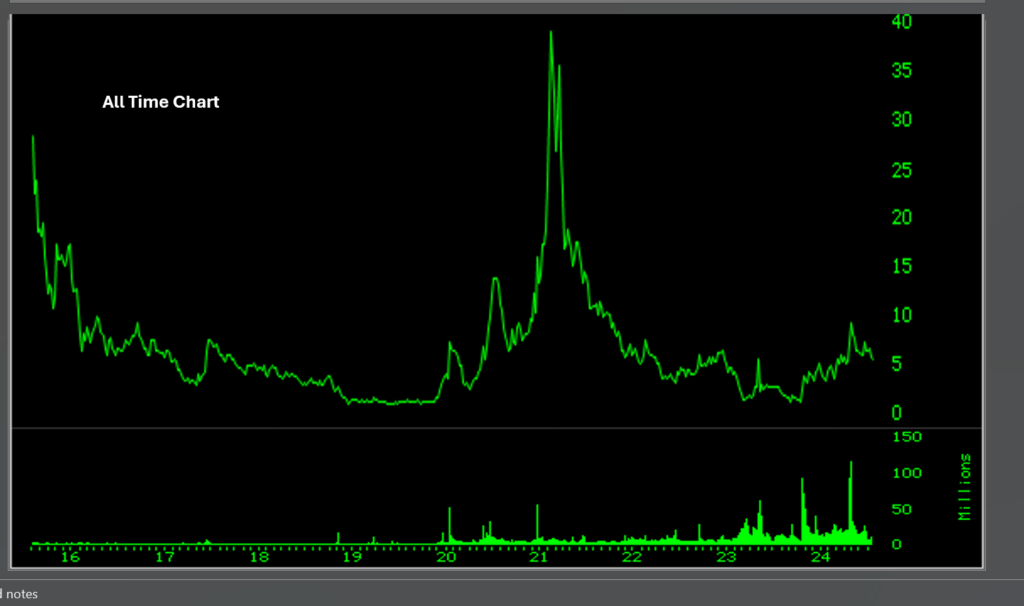This screenshot has height=606, width=1024.
Task: Click the 40 price axis label
Action: click(x=903, y=22)
